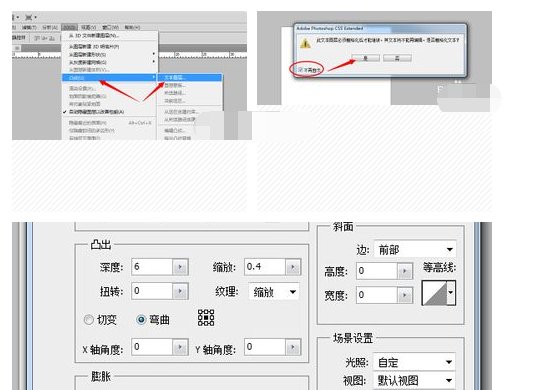536x390 pixels.
Task: Click the 深度 (depth) input field
Action: (152, 267)
